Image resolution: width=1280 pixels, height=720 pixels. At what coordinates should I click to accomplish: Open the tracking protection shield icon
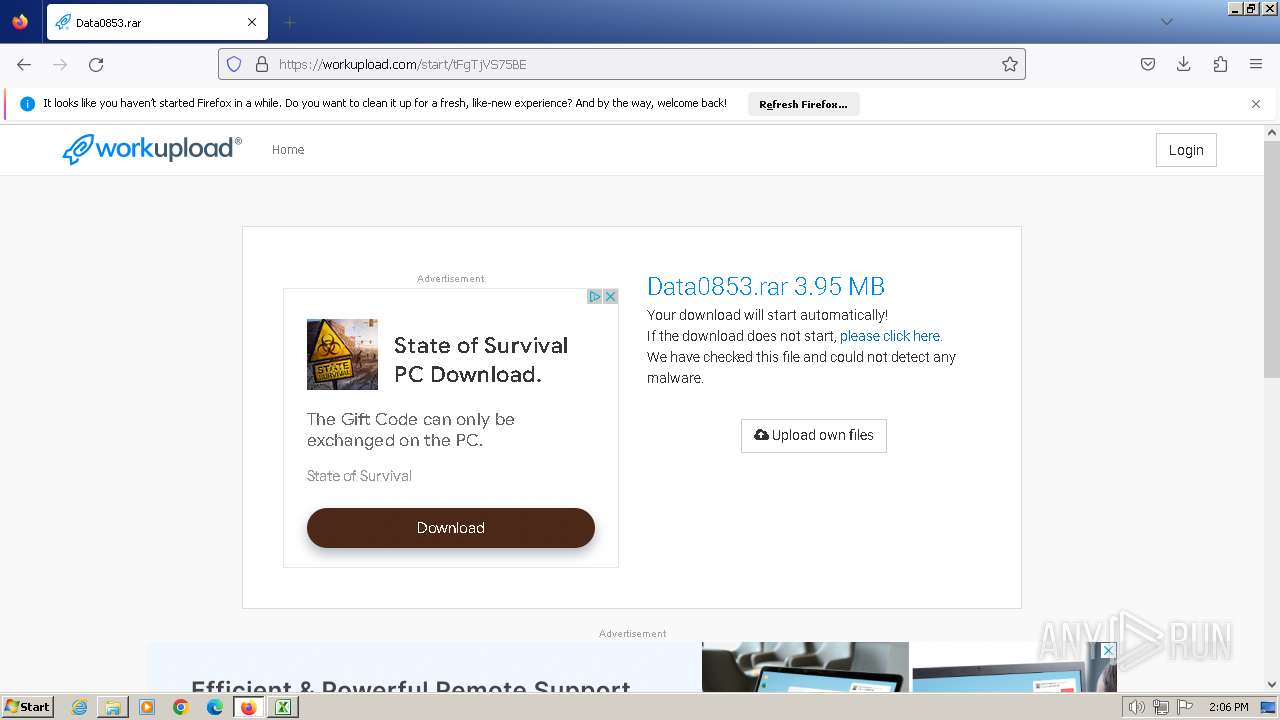pos(234,64)
